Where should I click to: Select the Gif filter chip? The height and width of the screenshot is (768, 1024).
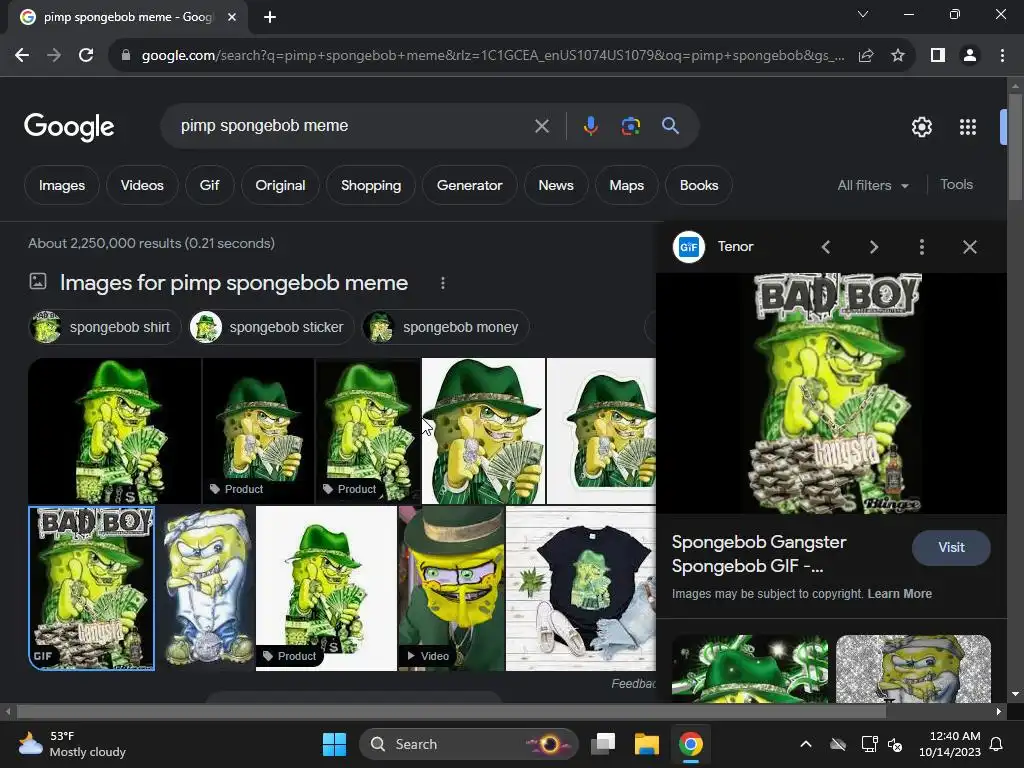coord(209,185)
